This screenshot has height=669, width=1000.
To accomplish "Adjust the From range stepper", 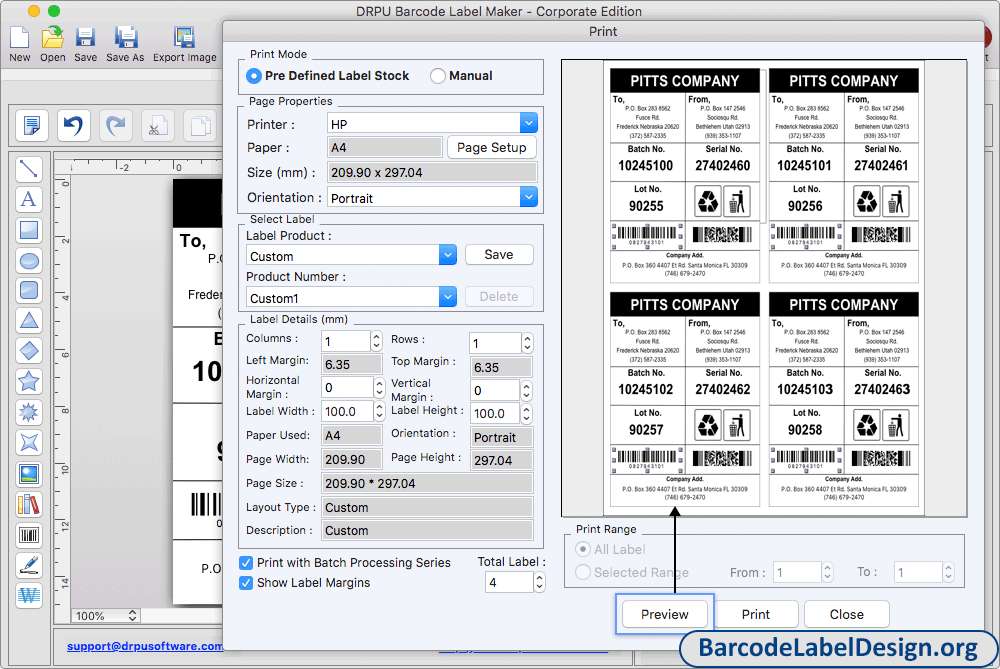I will [x=827, y=572].
